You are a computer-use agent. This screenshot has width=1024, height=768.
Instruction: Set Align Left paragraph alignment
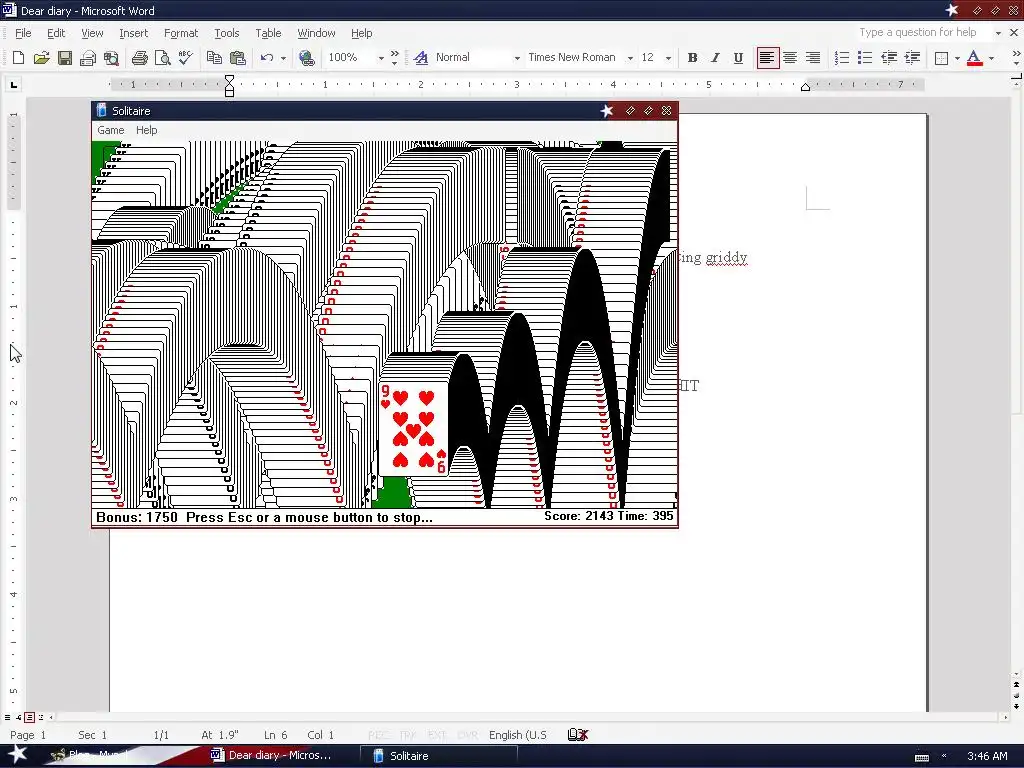pos(767,57)
